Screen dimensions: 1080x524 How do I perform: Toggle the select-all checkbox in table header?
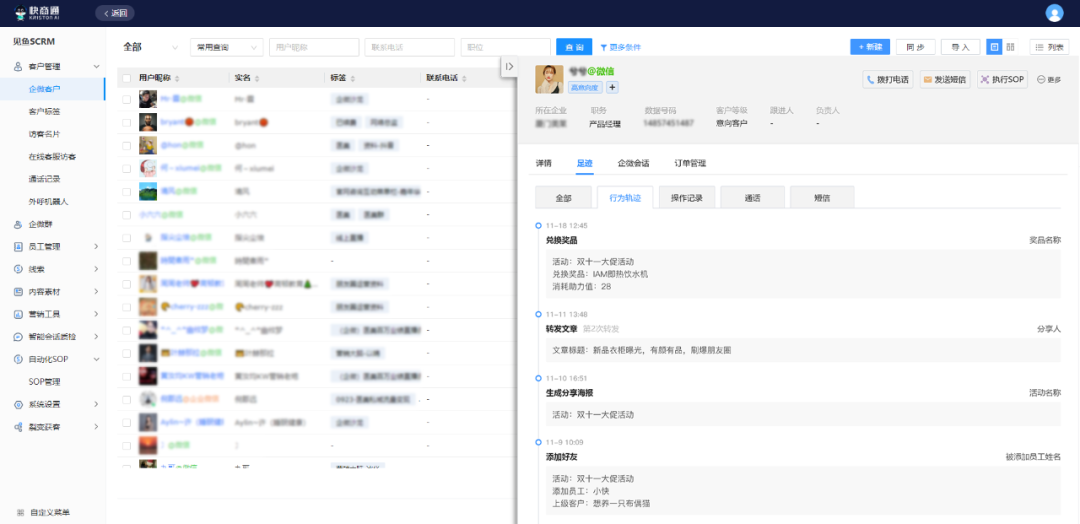(x=126, y=77)
